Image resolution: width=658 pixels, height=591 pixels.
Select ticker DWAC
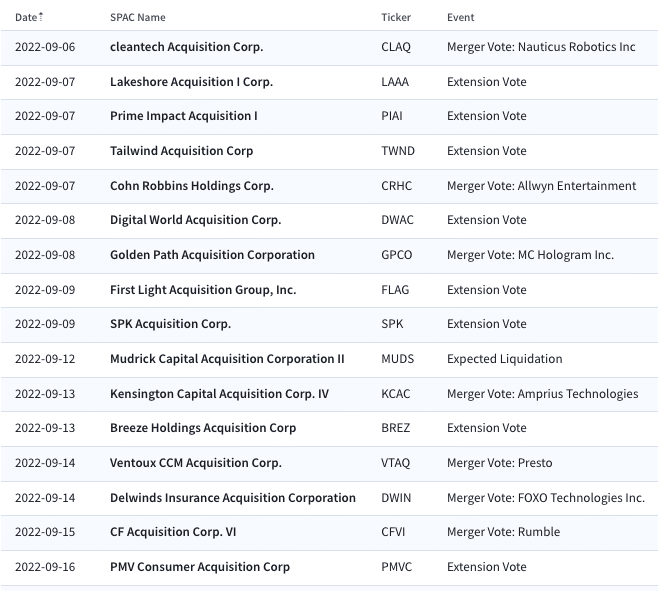click(x=397, y=220)
